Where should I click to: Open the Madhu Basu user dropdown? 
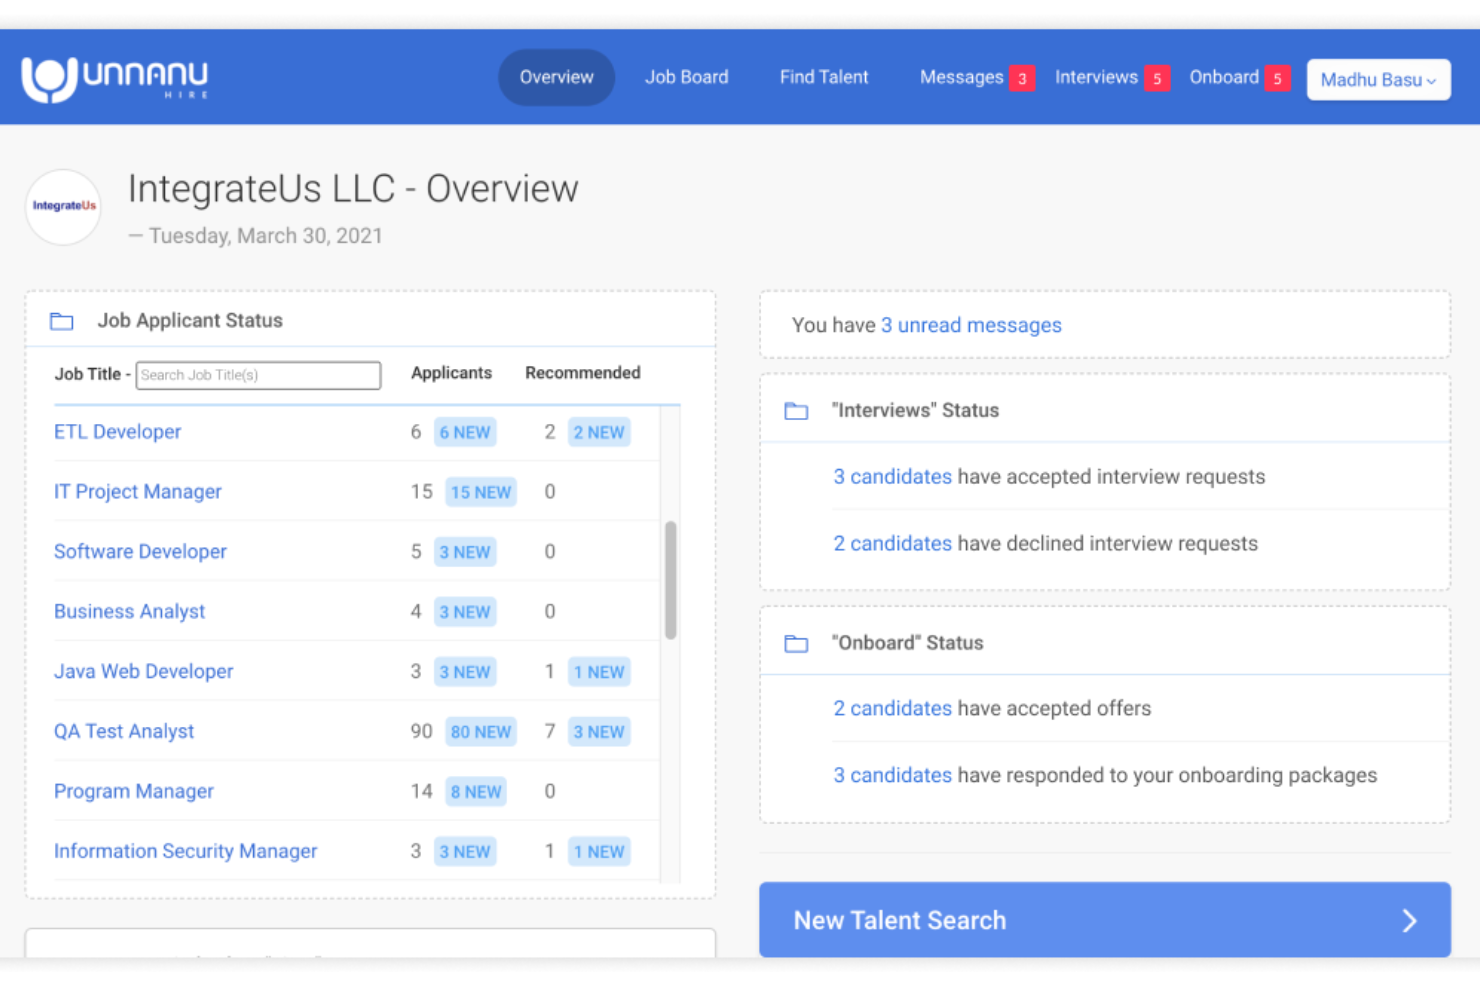(x=1378, y=79)
